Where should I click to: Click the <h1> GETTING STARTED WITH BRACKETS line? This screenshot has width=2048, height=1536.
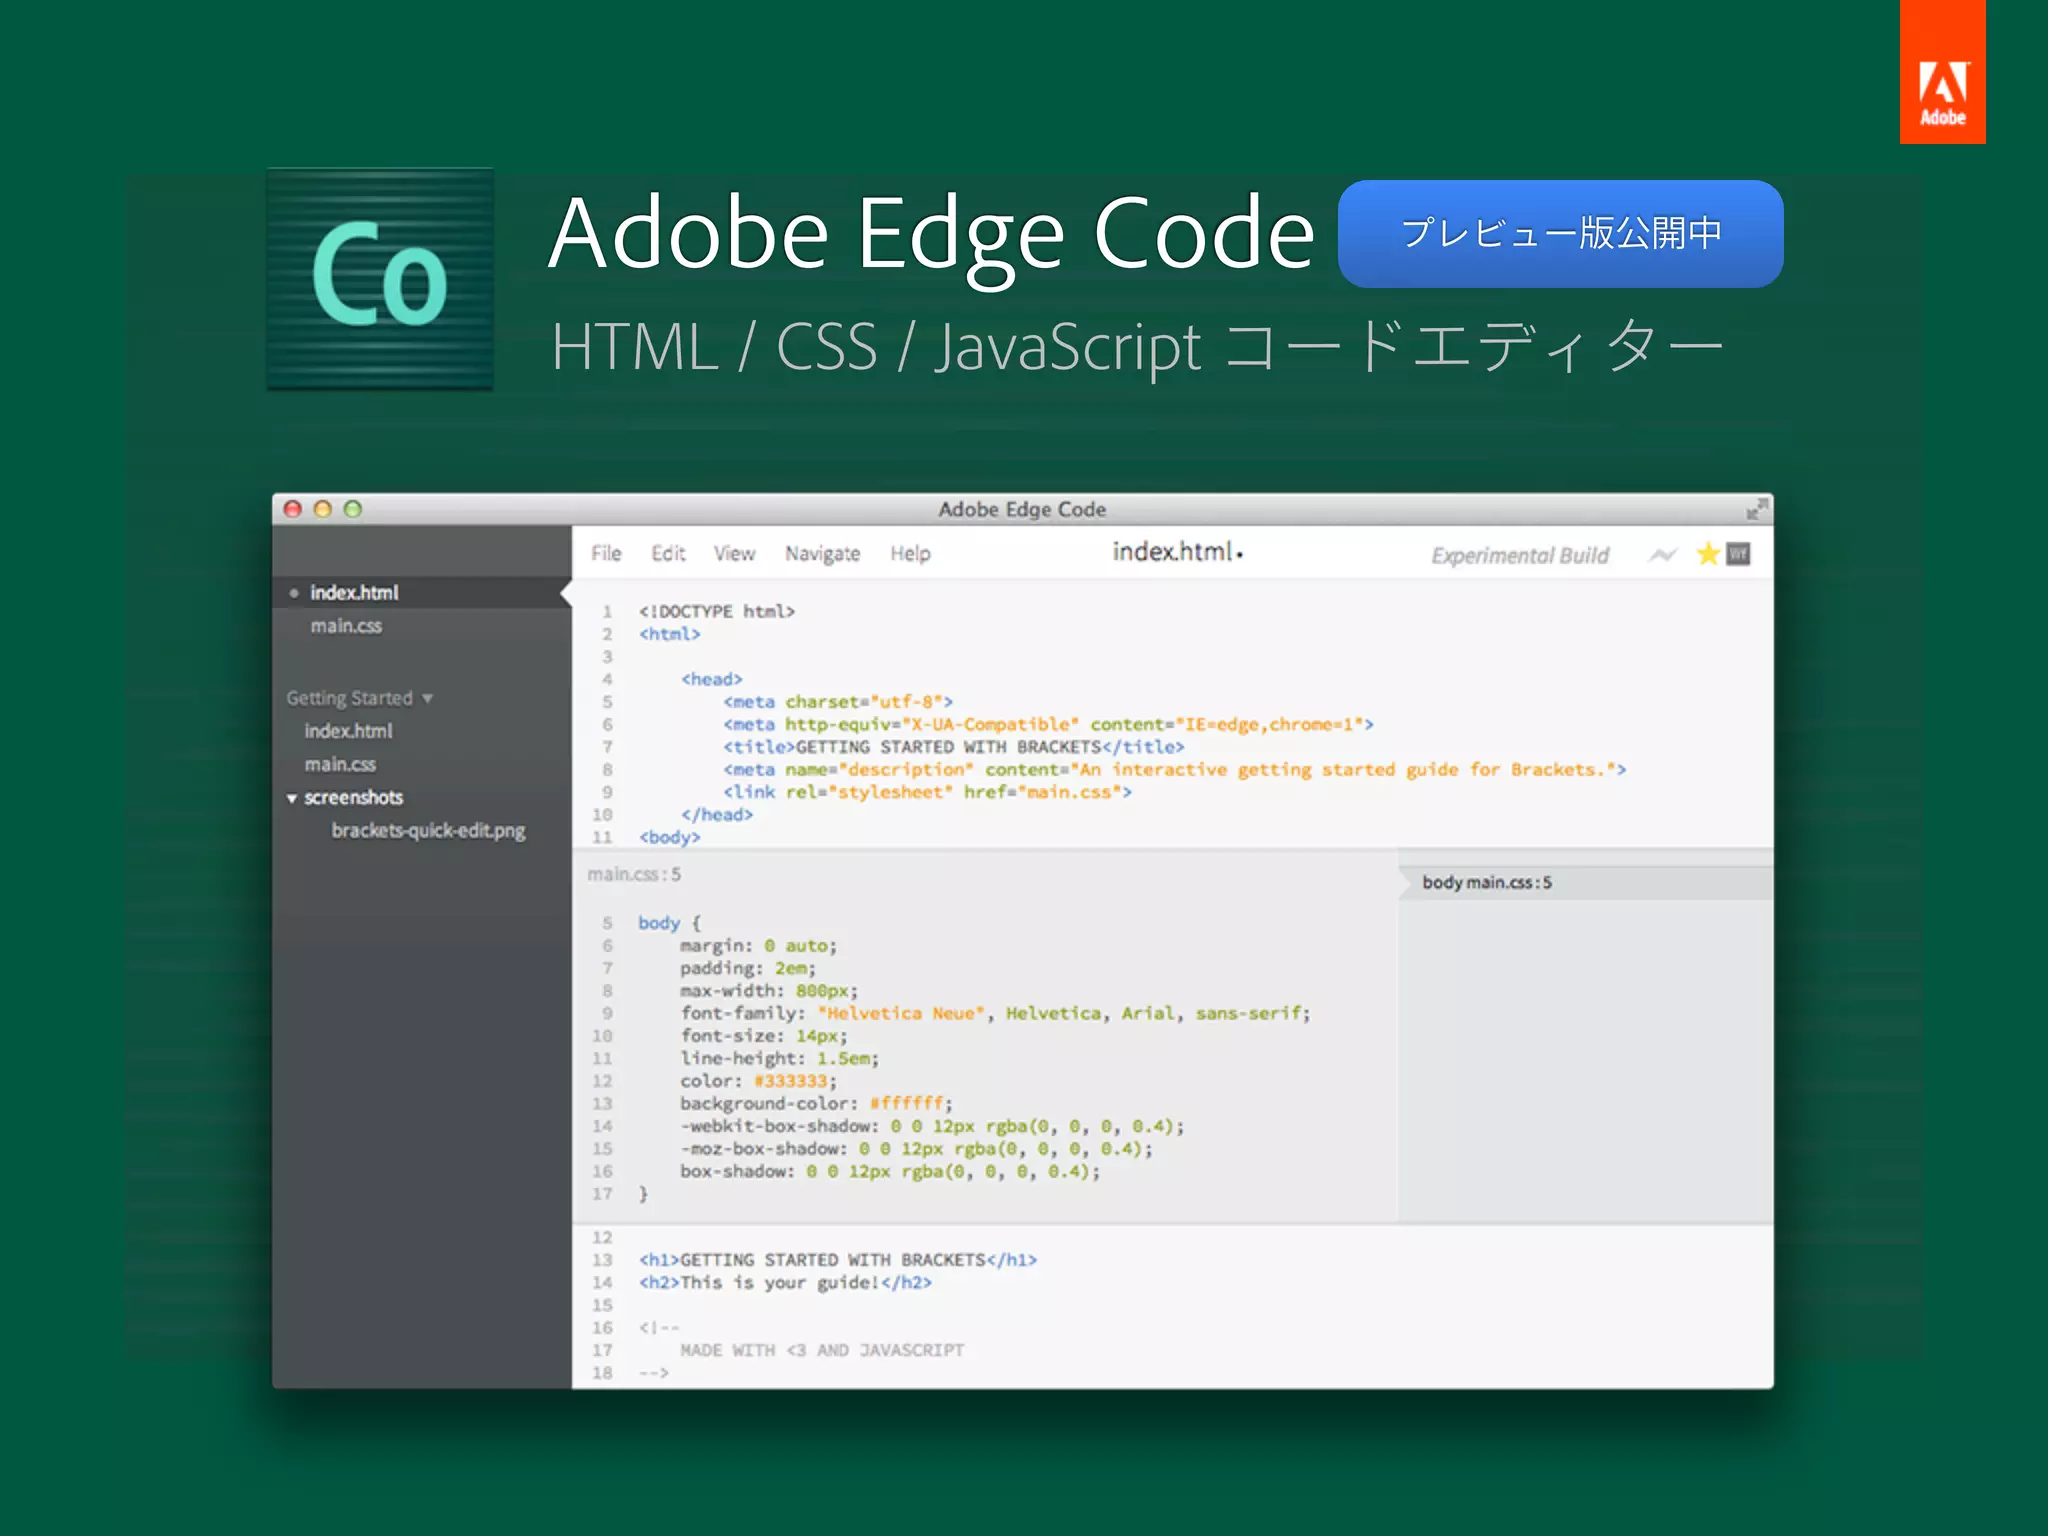(x=838, y=1260)
